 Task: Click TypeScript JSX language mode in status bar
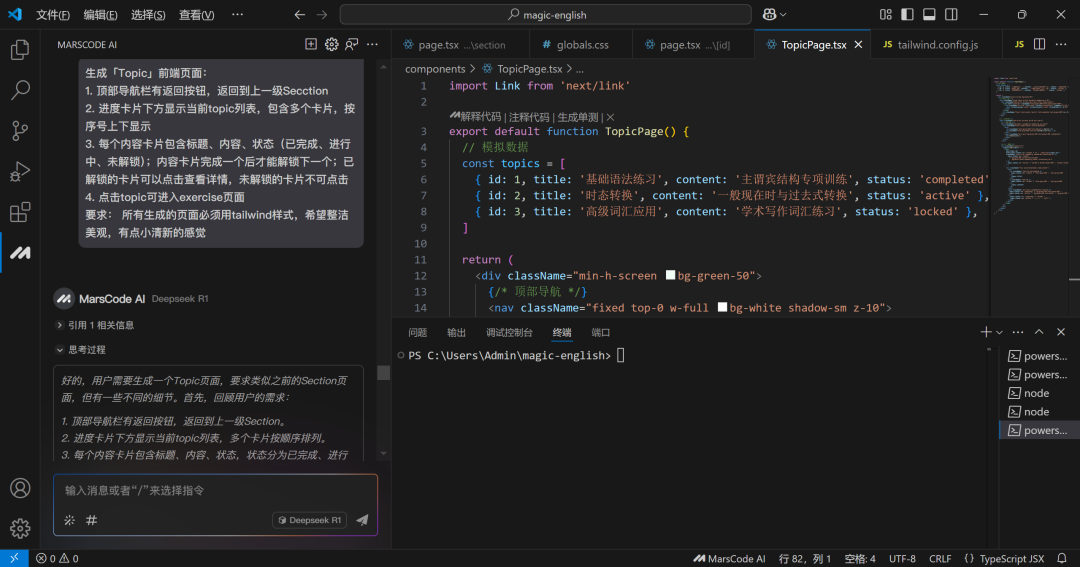1011,559
